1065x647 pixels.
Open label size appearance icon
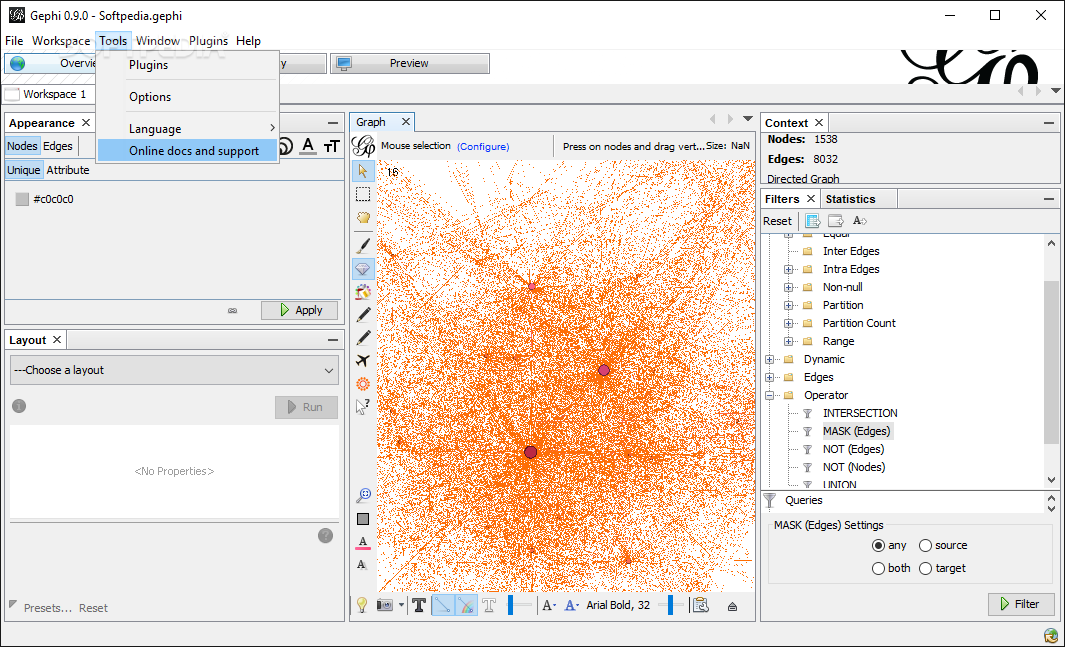coord(331,146)
